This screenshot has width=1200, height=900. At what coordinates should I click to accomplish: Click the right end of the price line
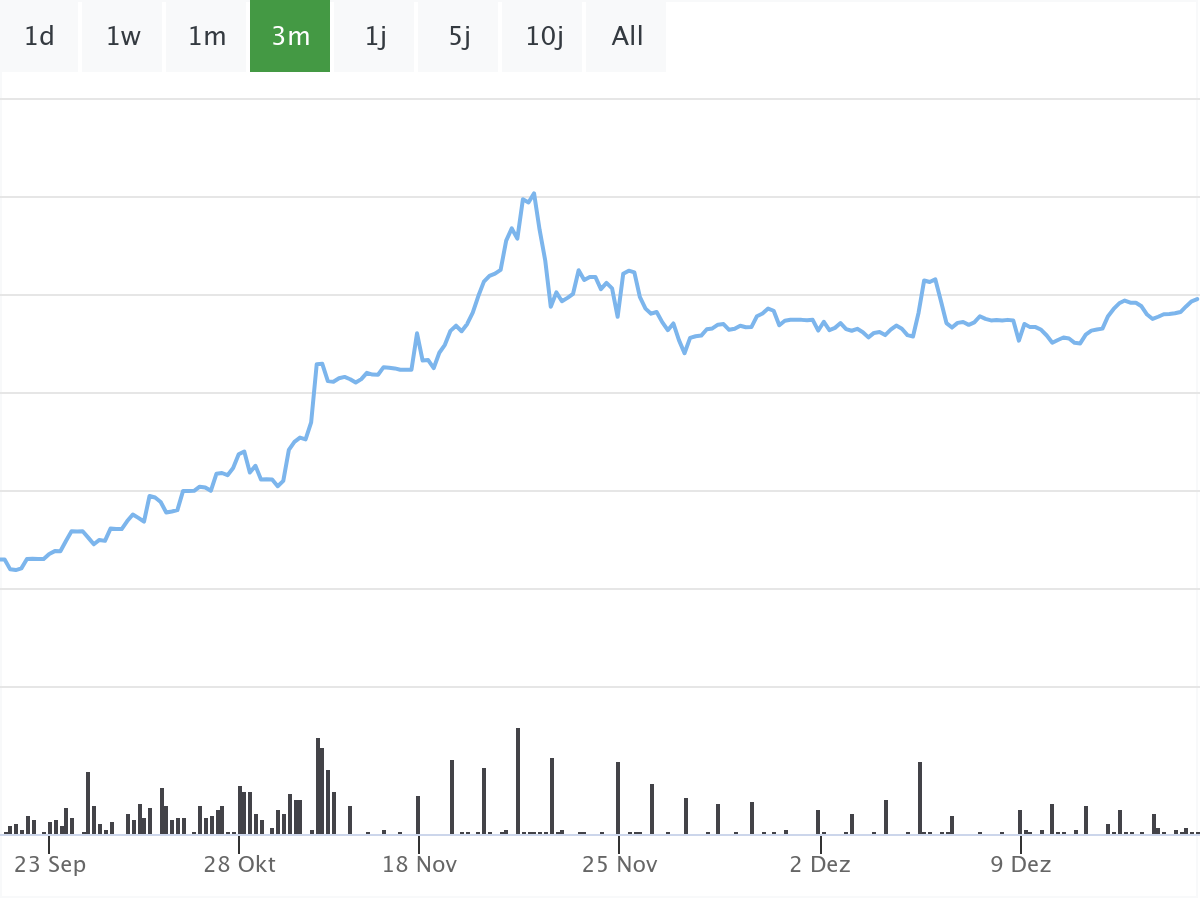(1197, 298)
